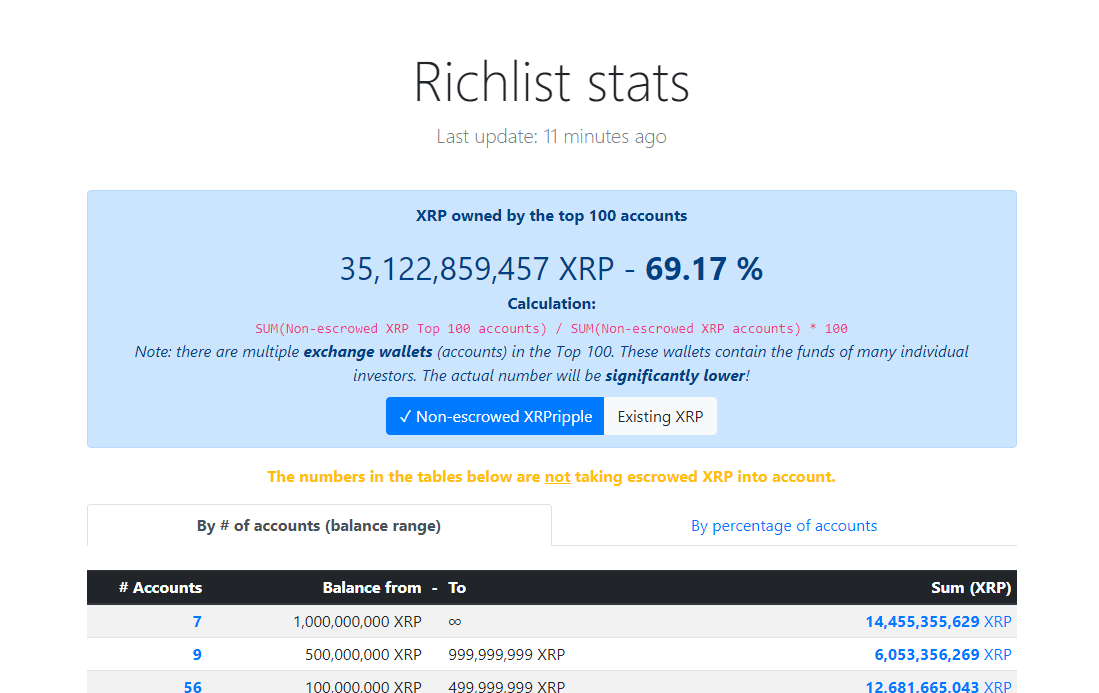The width and height of the screenshot is (1099, 693).
Task: Open the By percentage of accounts tab
Action: 784,526
